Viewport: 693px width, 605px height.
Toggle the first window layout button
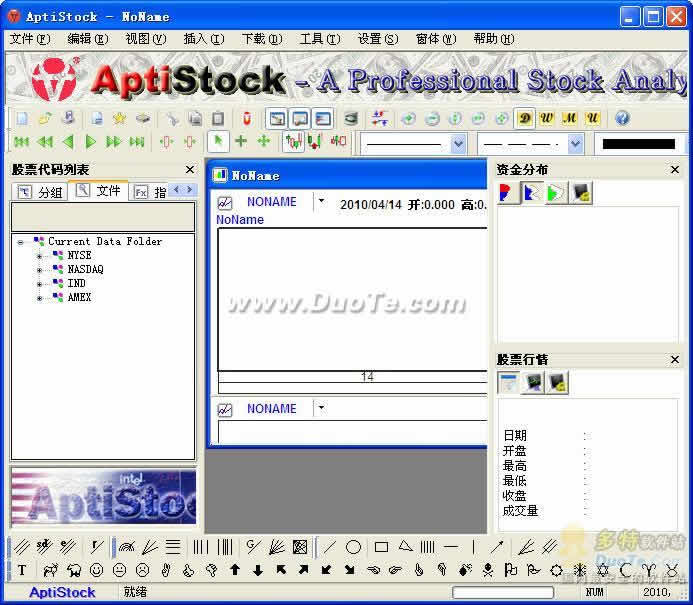(x=277, y=118)
